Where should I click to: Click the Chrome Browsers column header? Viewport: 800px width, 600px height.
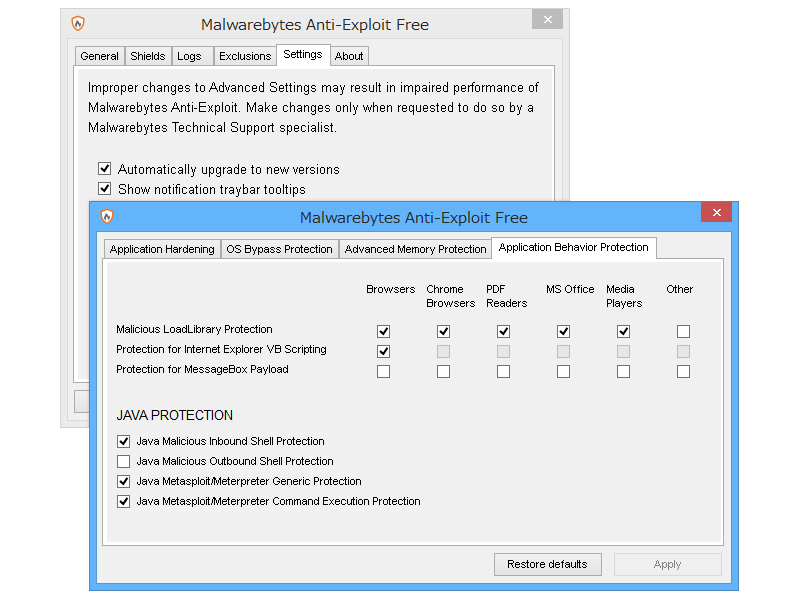pos(451,296)
